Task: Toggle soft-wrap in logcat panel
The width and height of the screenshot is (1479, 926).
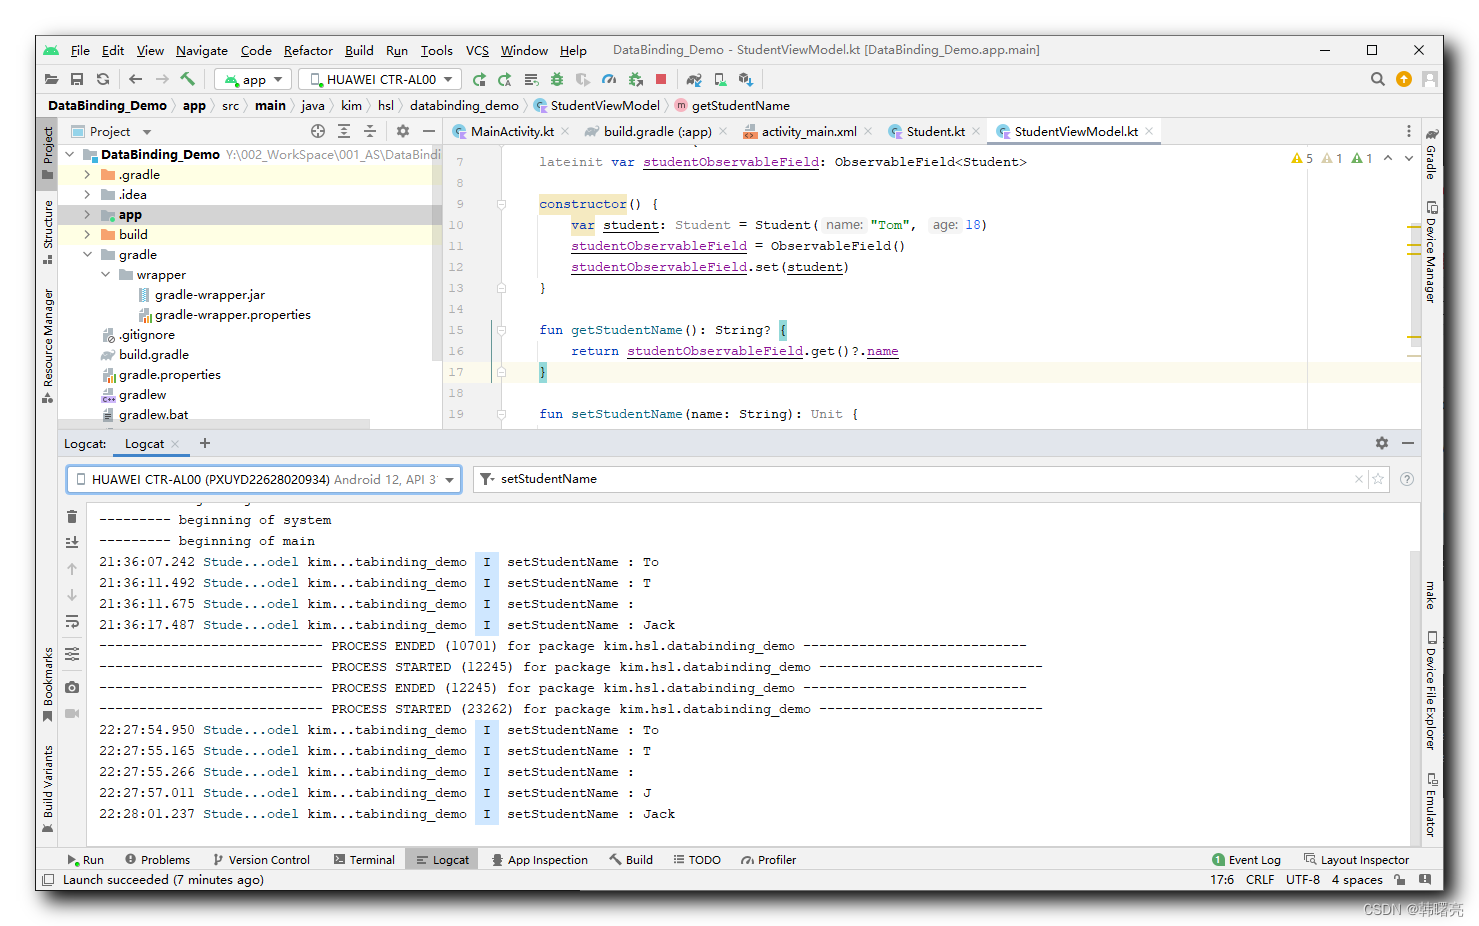Action: tap(72, 621)
